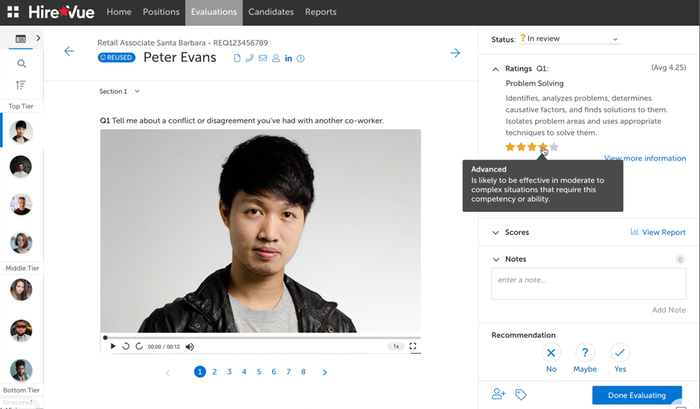This screenshot has width=700, height=409.
Task: Click the sort order icon in sidebar
Action: 21,85
